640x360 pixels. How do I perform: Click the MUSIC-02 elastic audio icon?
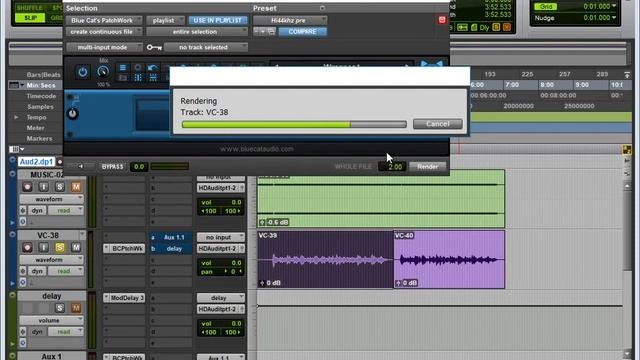(x=23, y=221)
